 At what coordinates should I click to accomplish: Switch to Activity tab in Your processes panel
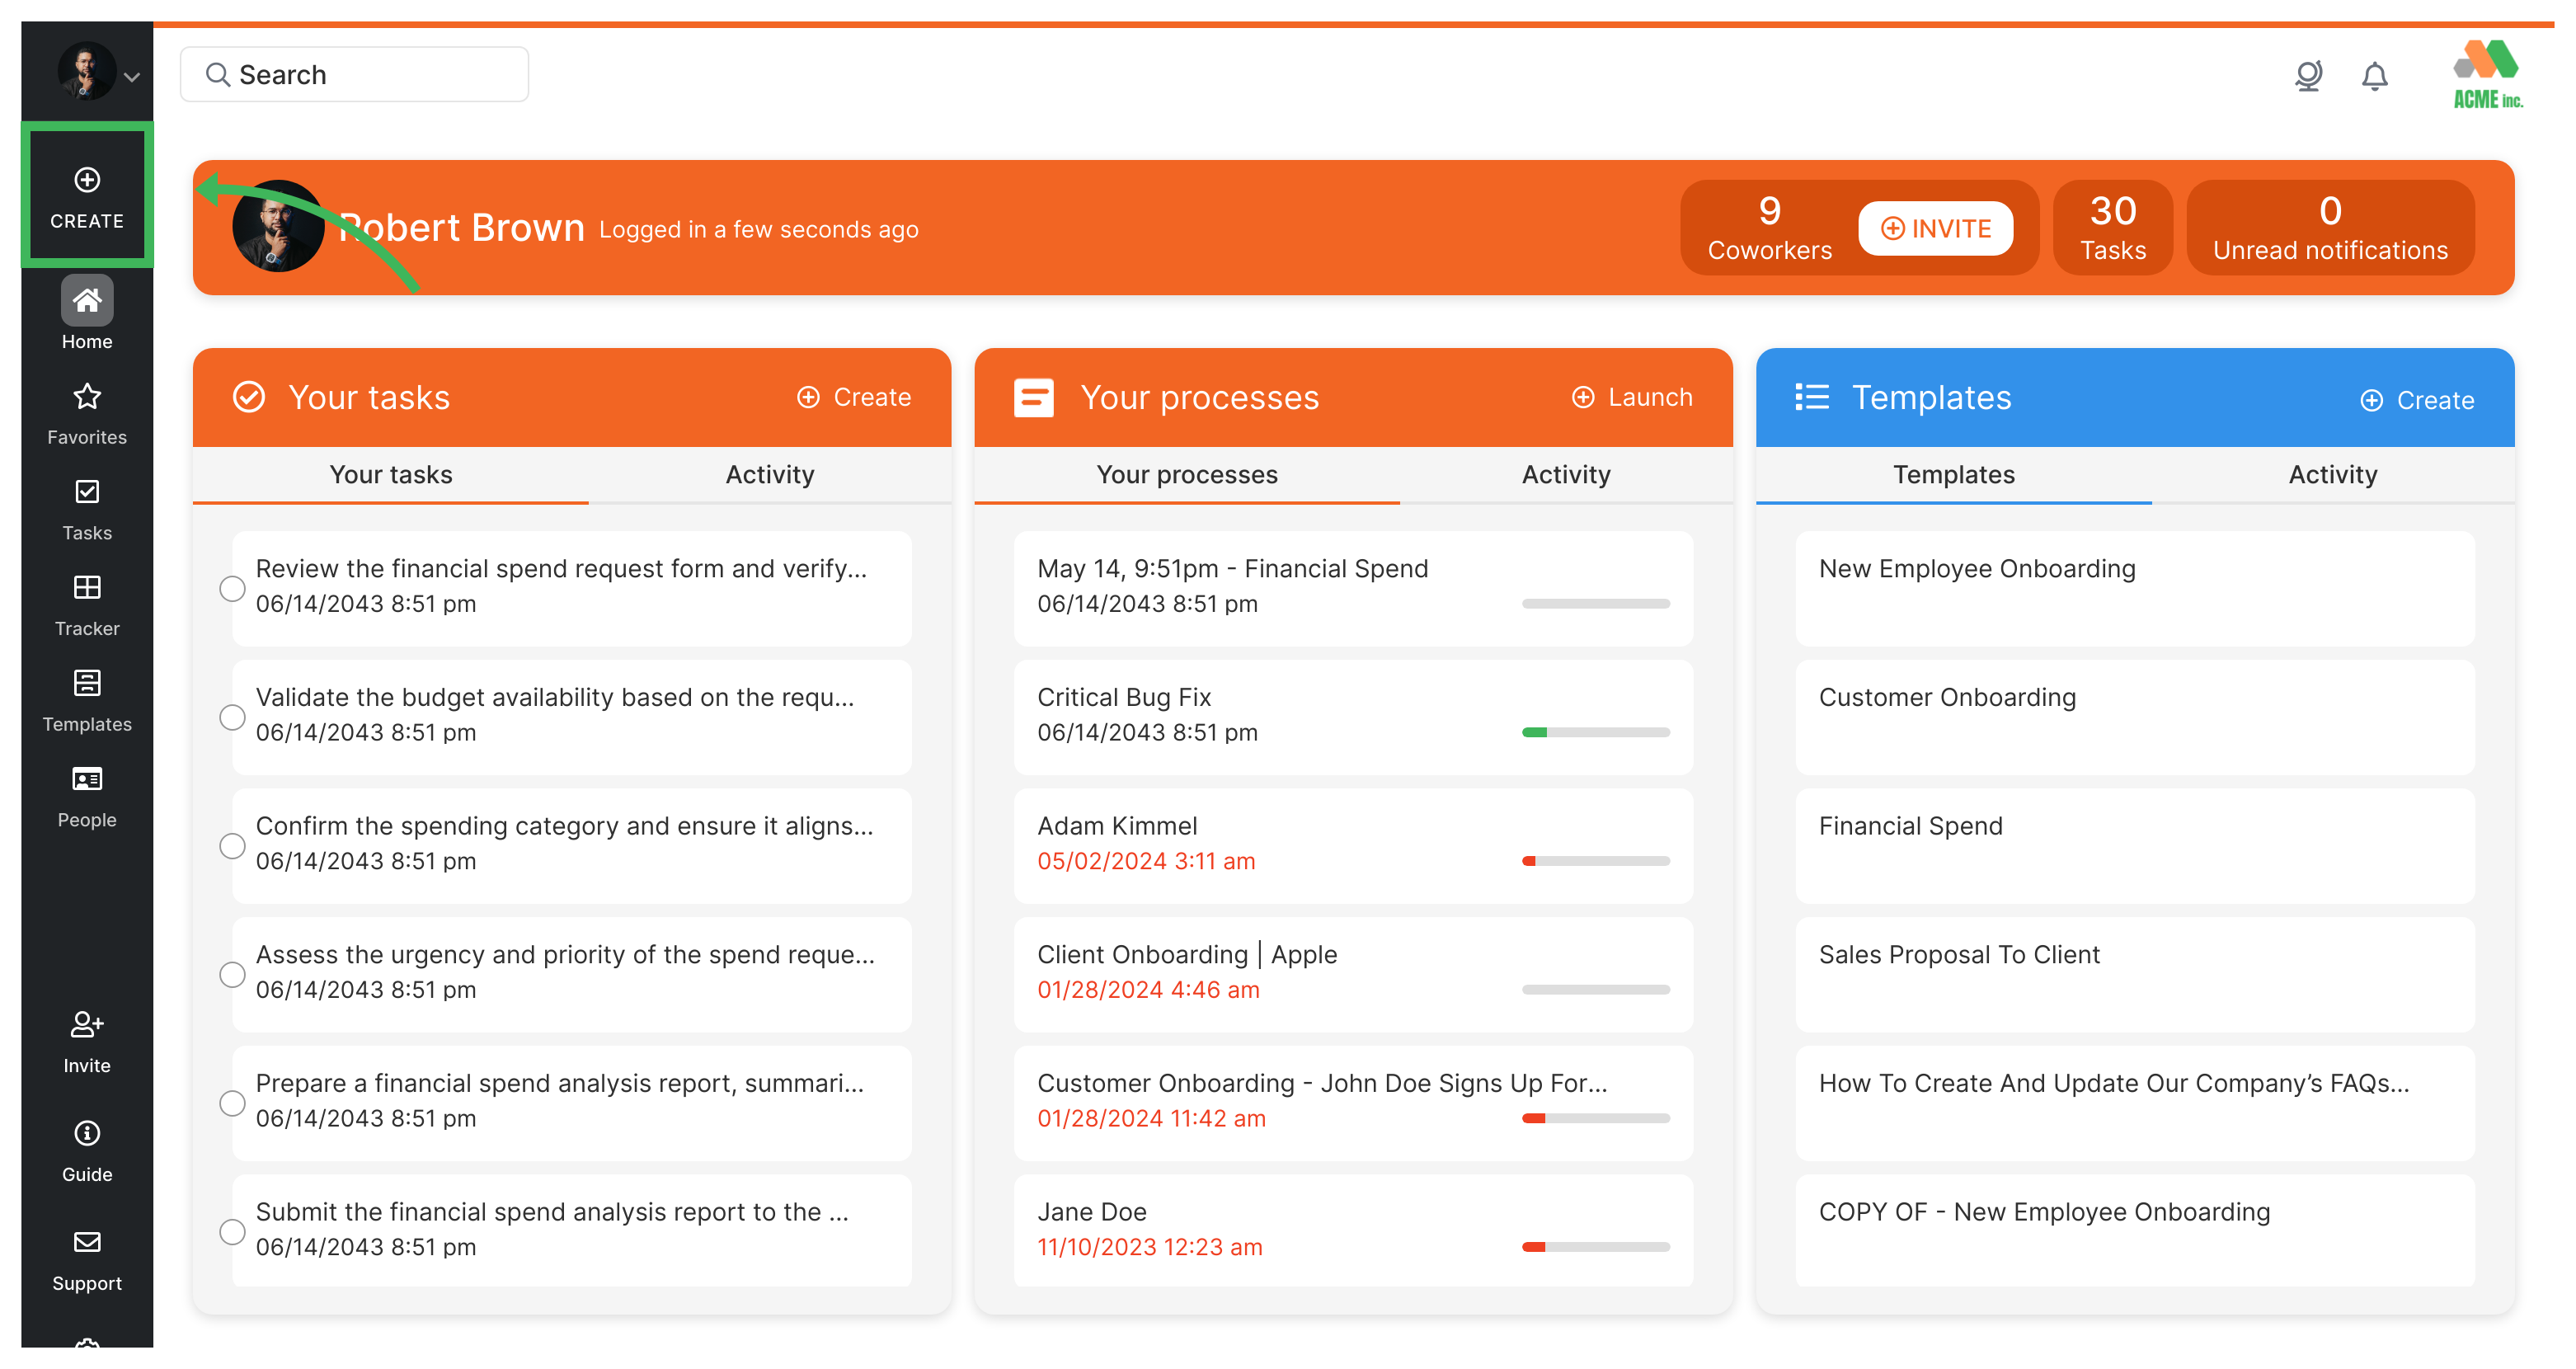(1566, 475)
